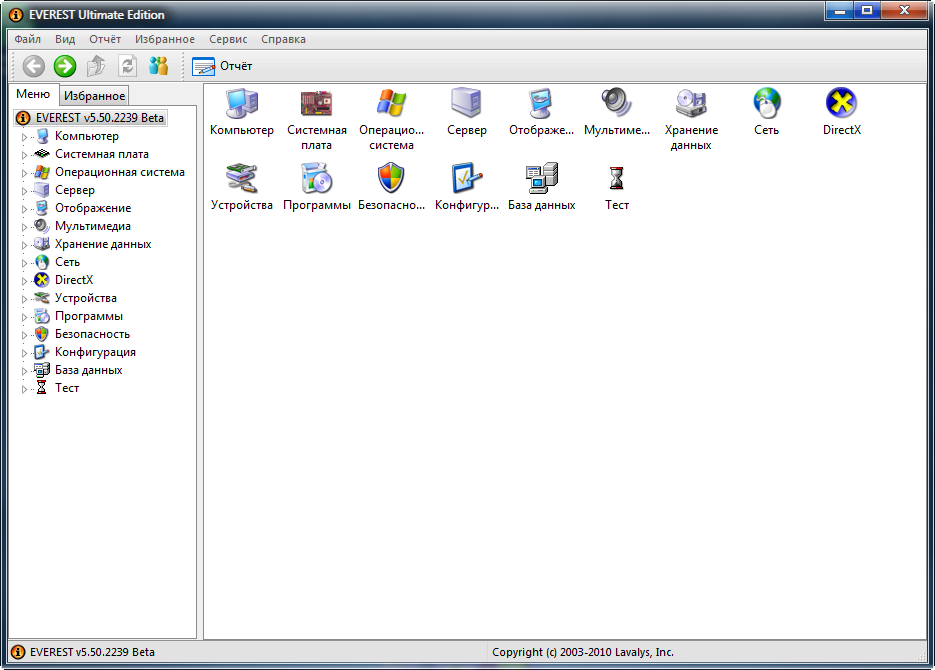
Task: Expand the DirectX tree node
Action: 24,281
